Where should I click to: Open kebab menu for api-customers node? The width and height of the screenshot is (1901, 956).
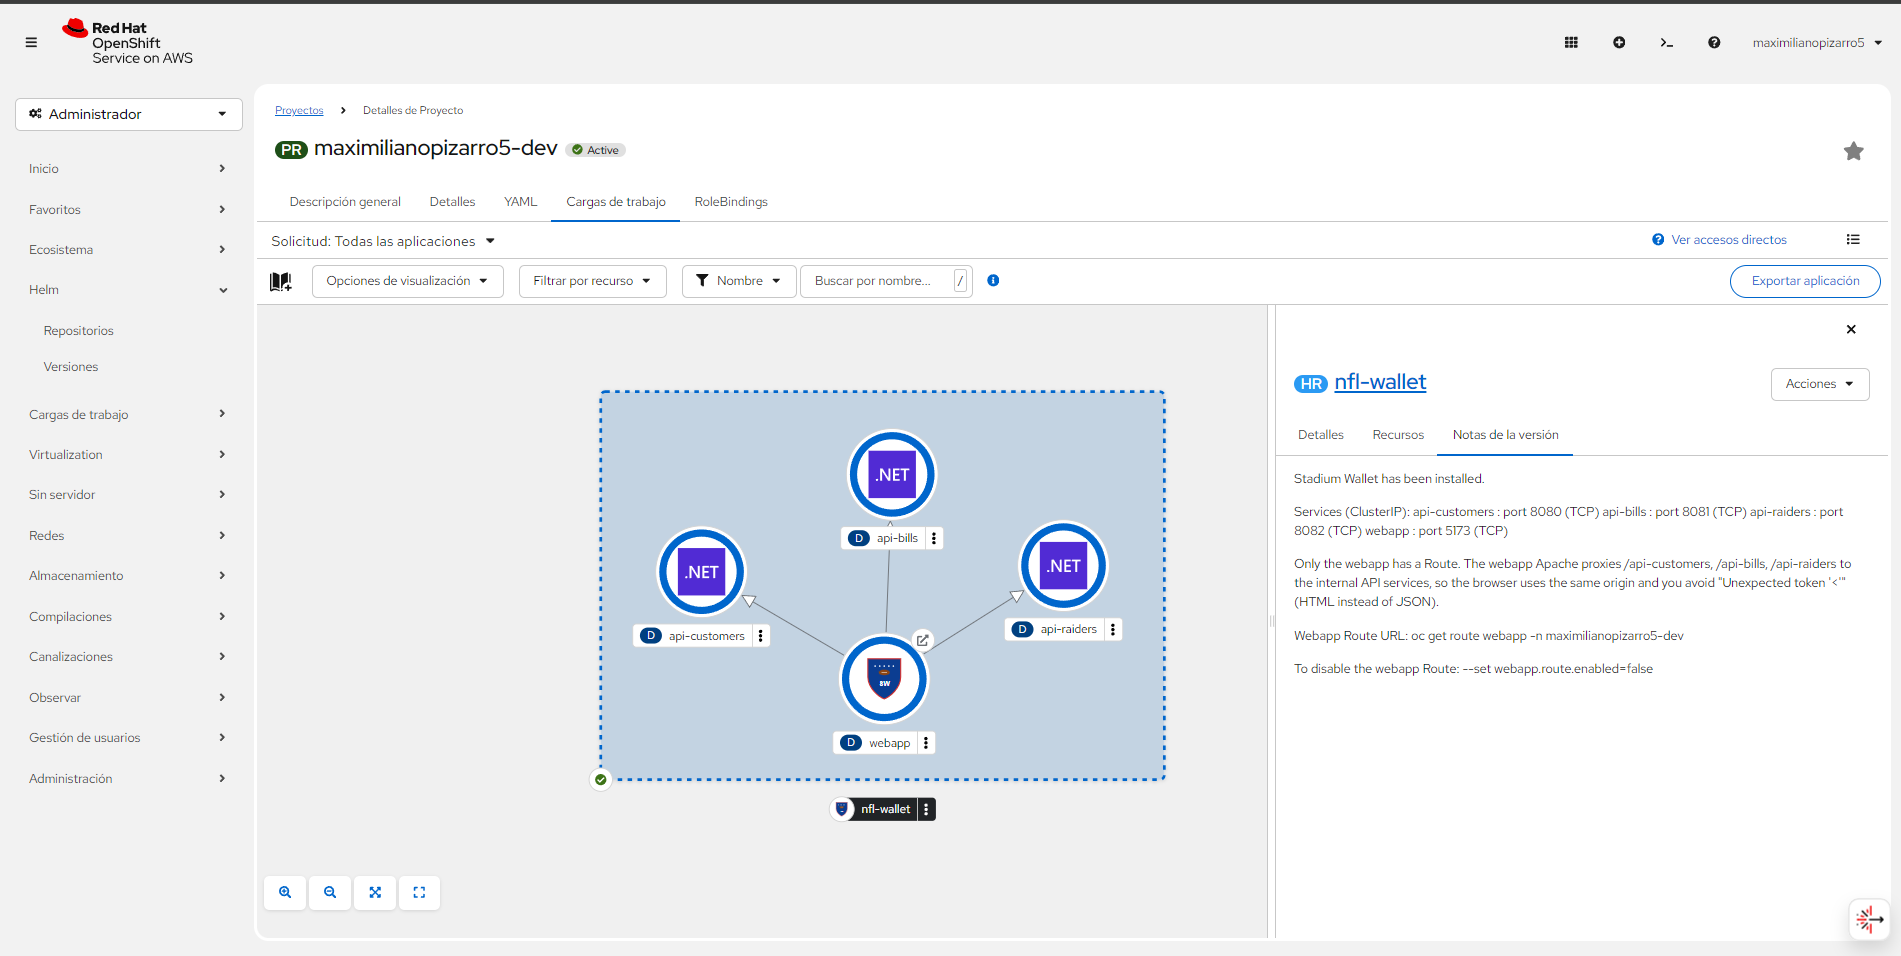pyautogui.click(x=761, y=636)
